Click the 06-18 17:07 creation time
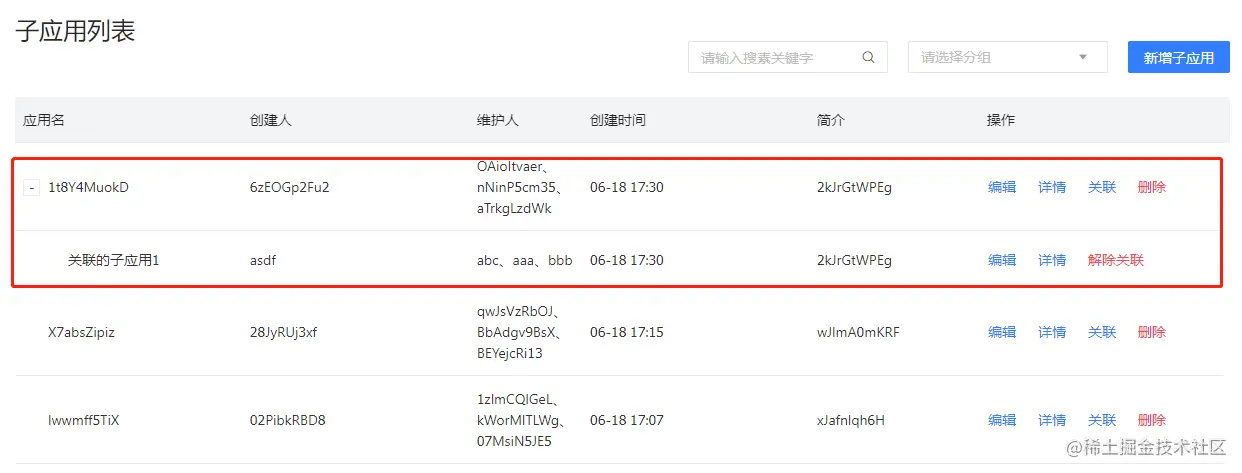Image resolution: width=1242 pixels, height=473 pixels. pos(627,420)
